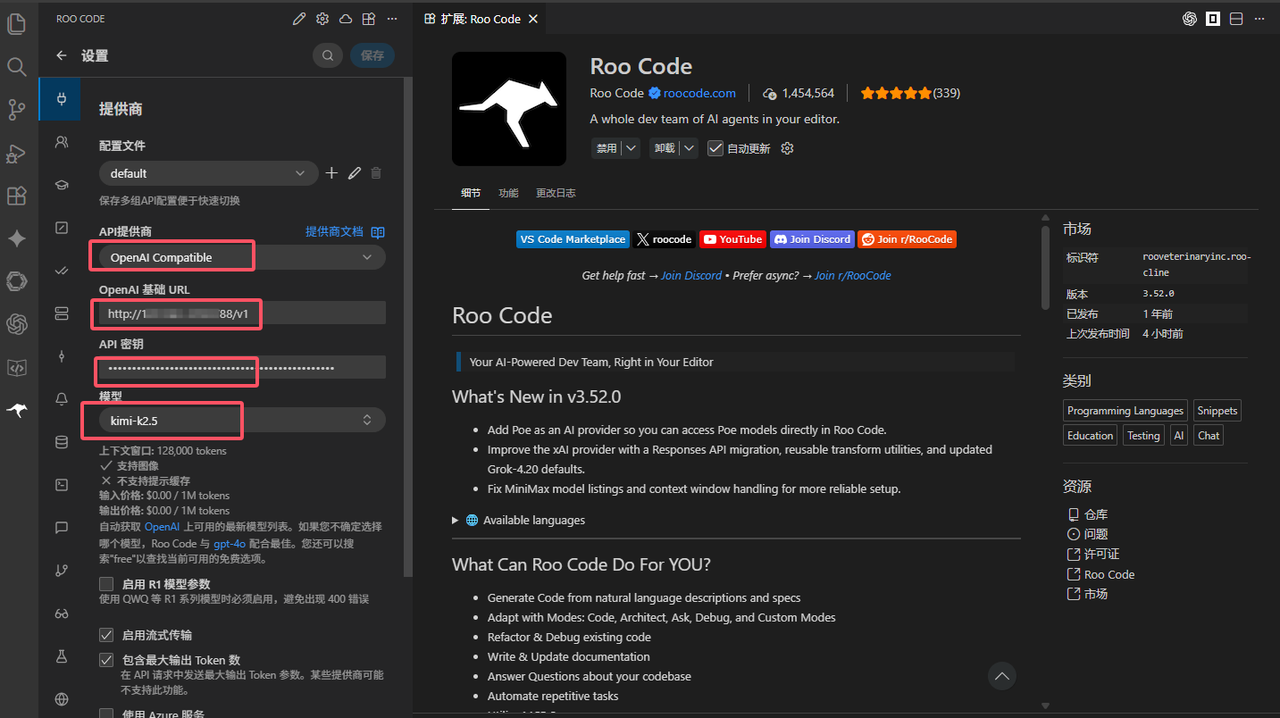Open the kimi-k2.5 model dropdown
Image resolution: width=1280 pixels, height=718 pixels.
point(242,421)
